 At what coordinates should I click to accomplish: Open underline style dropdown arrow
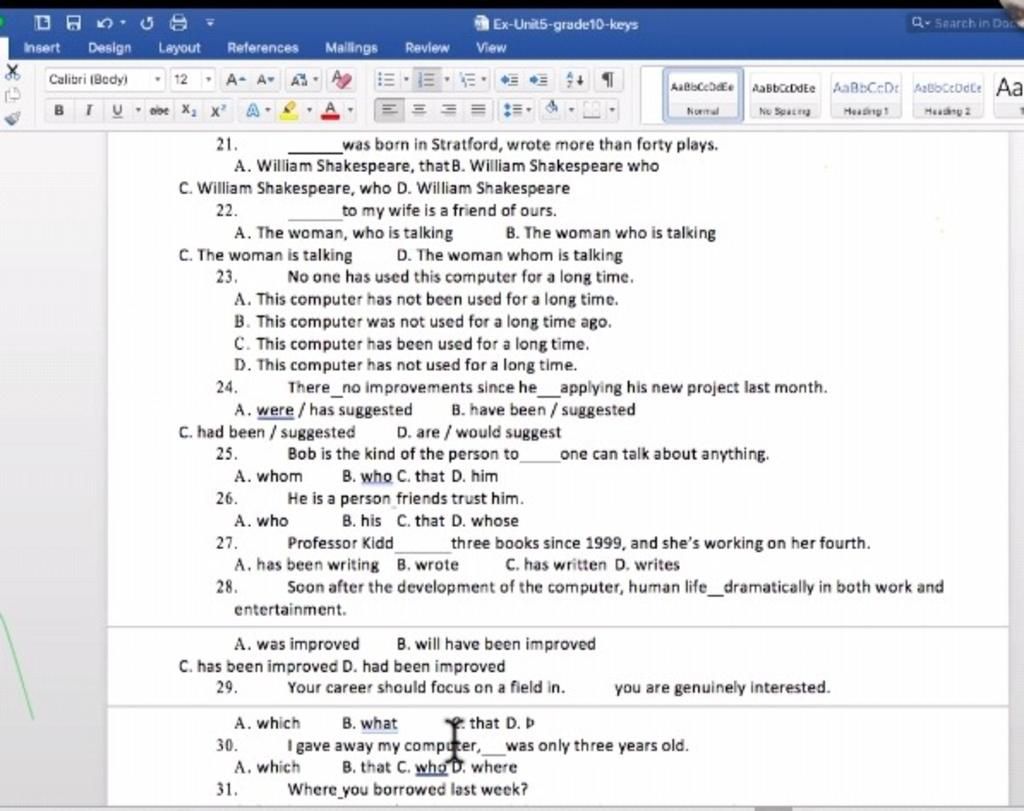[x=138, y=110]
